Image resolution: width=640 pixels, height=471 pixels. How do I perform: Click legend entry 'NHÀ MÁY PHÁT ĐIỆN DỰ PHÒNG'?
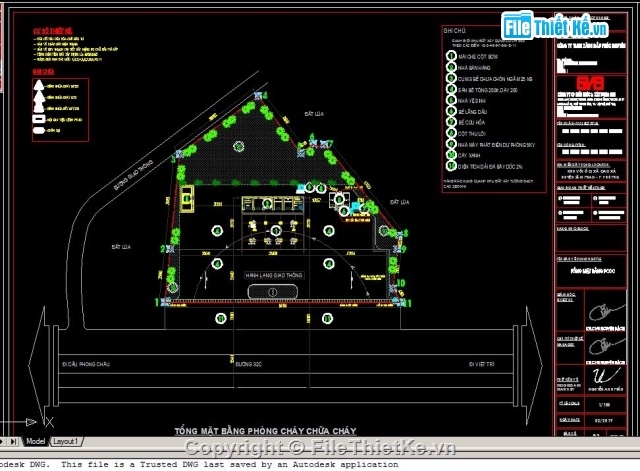(496, 145)
